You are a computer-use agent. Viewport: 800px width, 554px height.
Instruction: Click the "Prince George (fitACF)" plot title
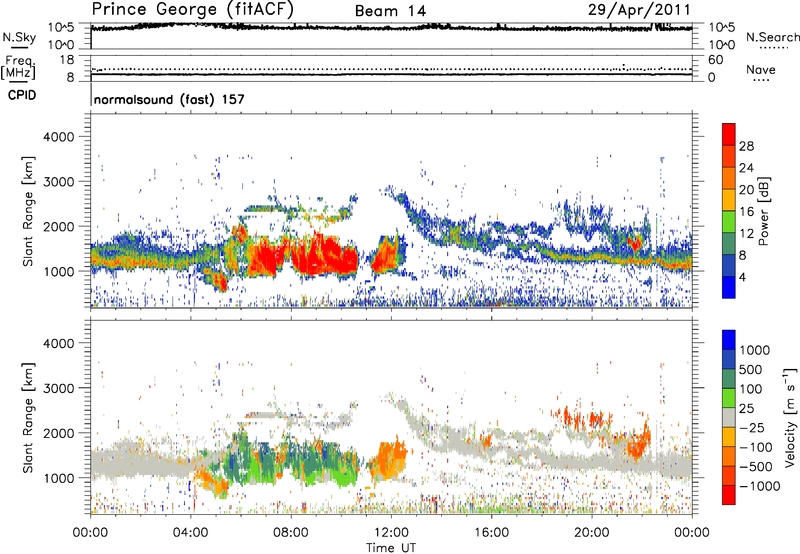[192, 9]
